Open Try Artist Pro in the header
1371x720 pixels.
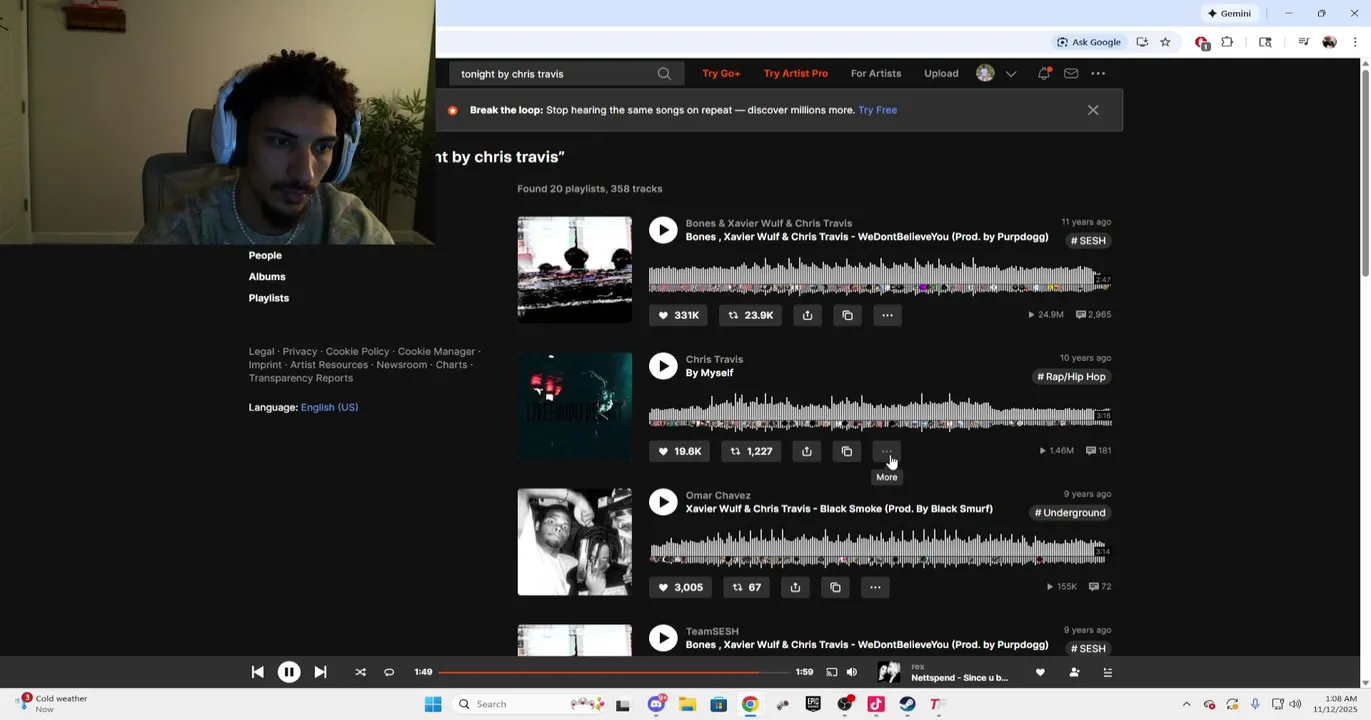796,73
